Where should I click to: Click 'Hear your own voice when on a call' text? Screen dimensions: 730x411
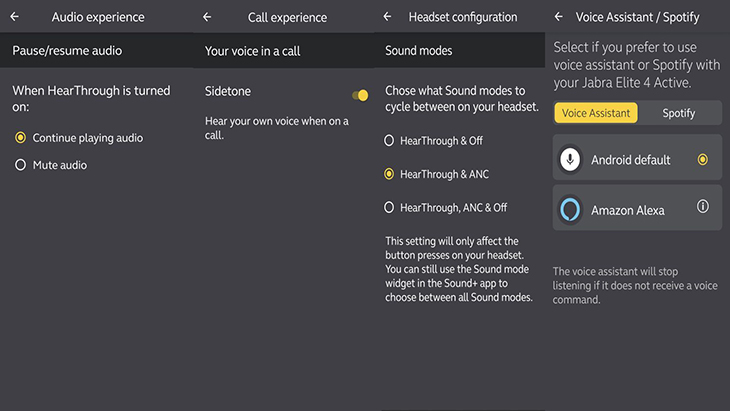(277, 128)
